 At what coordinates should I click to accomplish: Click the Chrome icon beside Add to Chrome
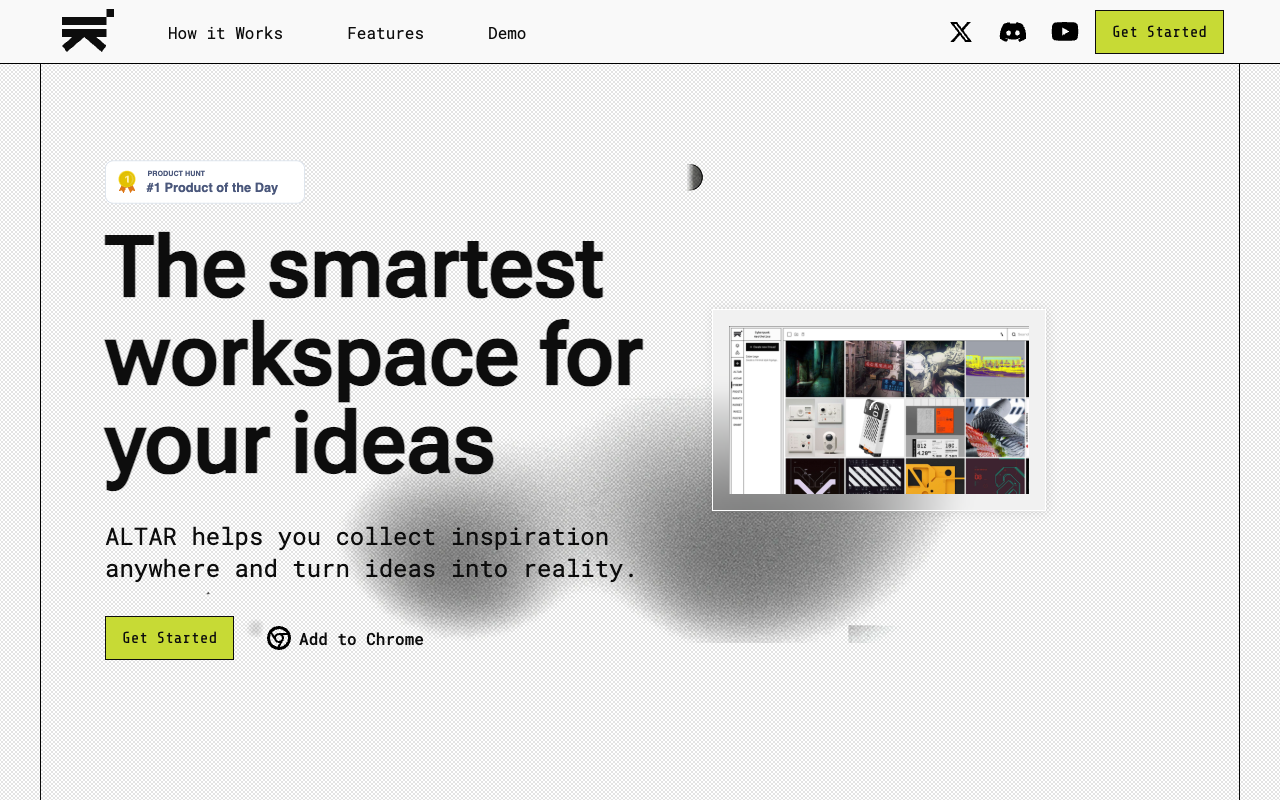click(x=279, y=638)
